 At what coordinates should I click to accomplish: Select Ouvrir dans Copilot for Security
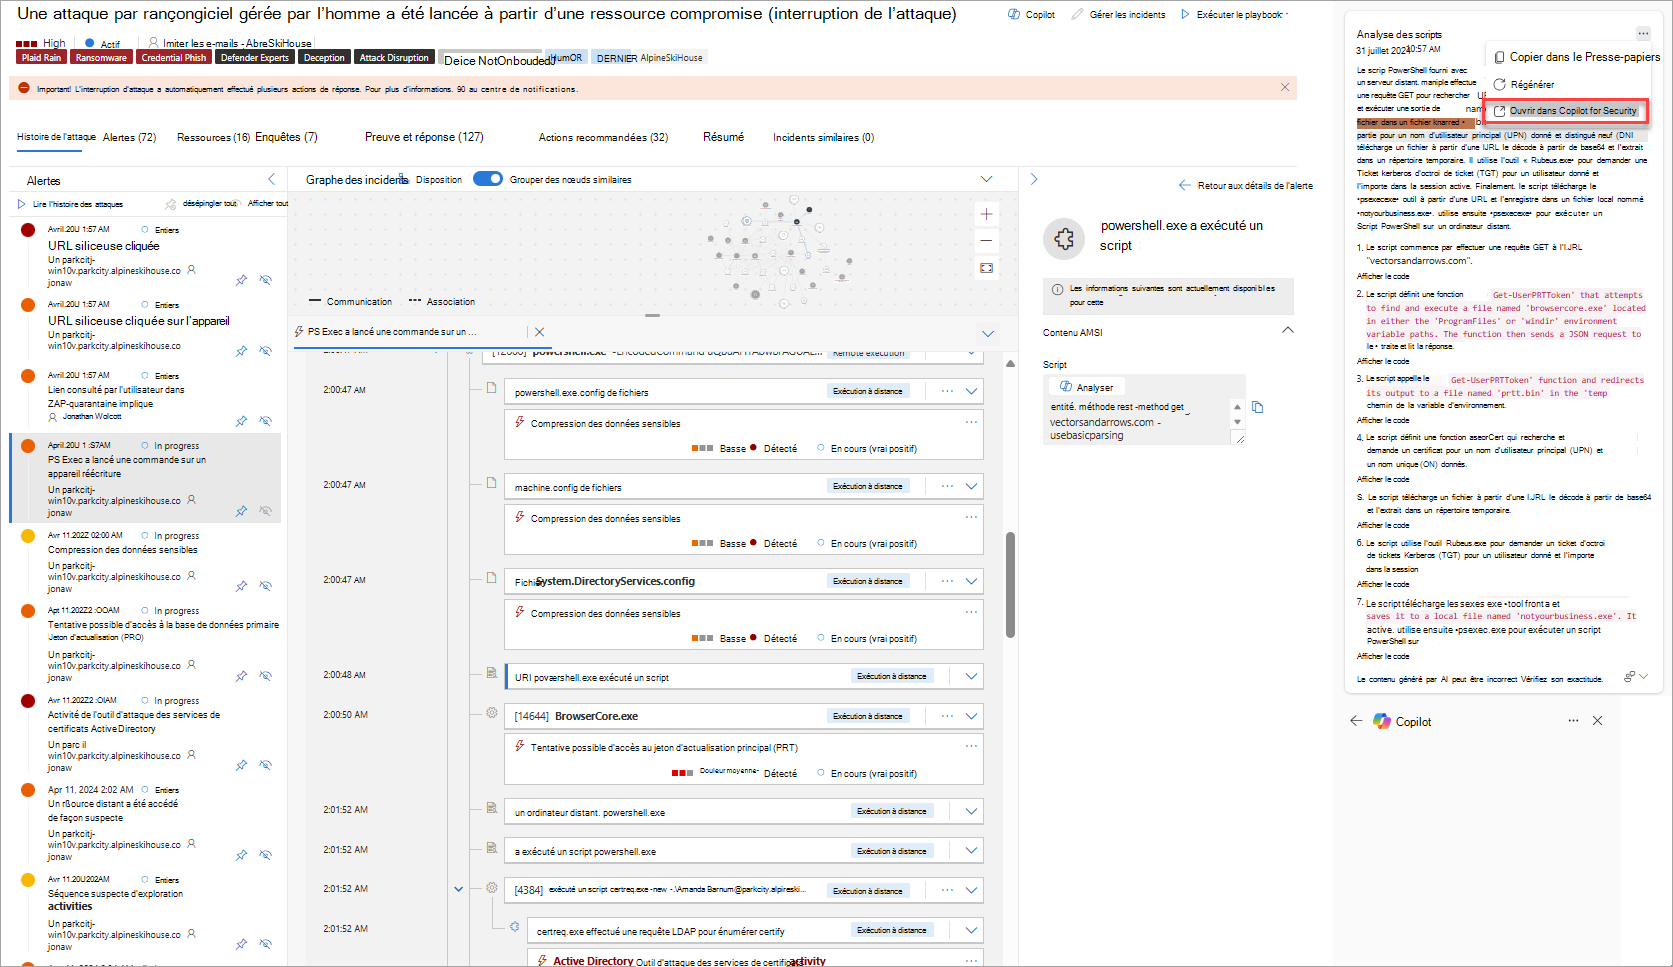1565,111
